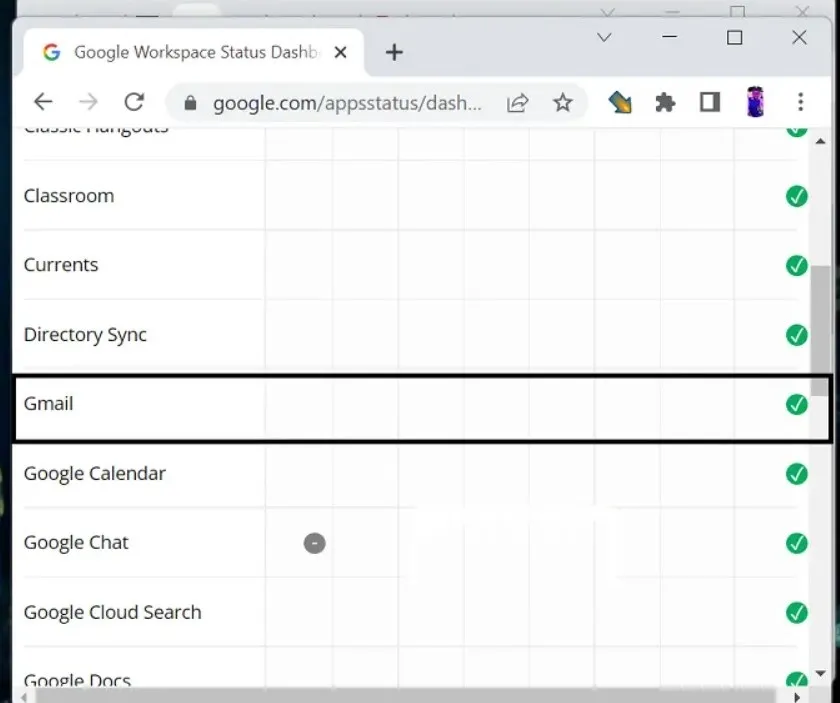The width and height of the screenshot is (840, 703).
Task: Click the Google Chat status checkmark
Action: [x=797, y=543]
